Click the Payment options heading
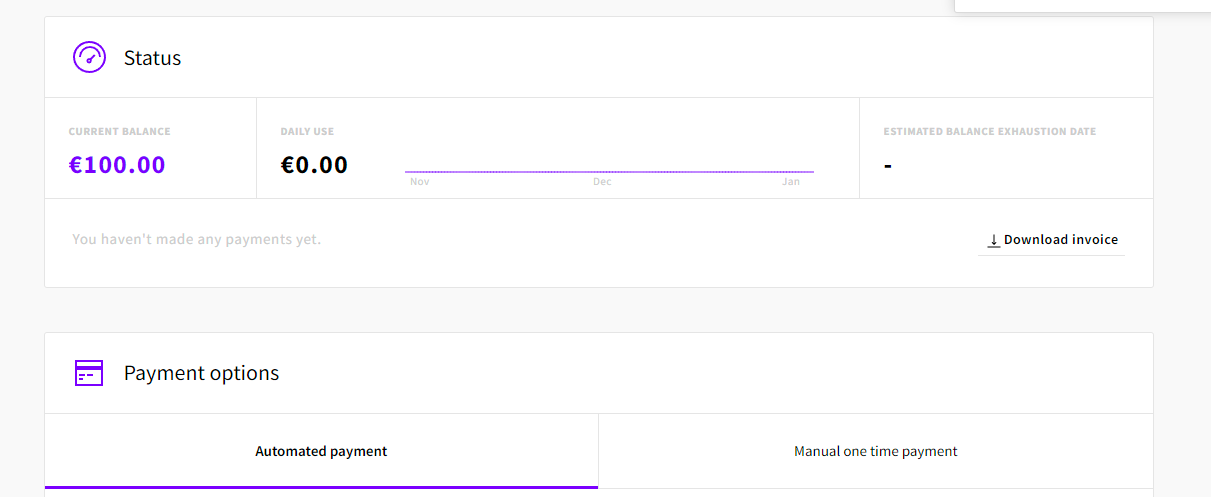The width and height of the screenshot is (1211, 497). tap(201, 373)
